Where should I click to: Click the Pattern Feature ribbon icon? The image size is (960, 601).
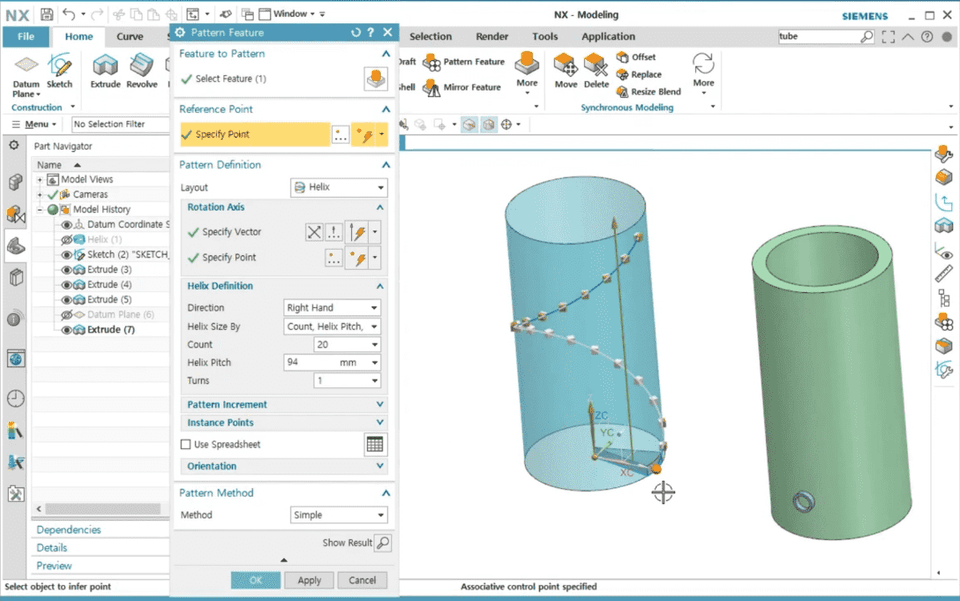pos(432,62)
